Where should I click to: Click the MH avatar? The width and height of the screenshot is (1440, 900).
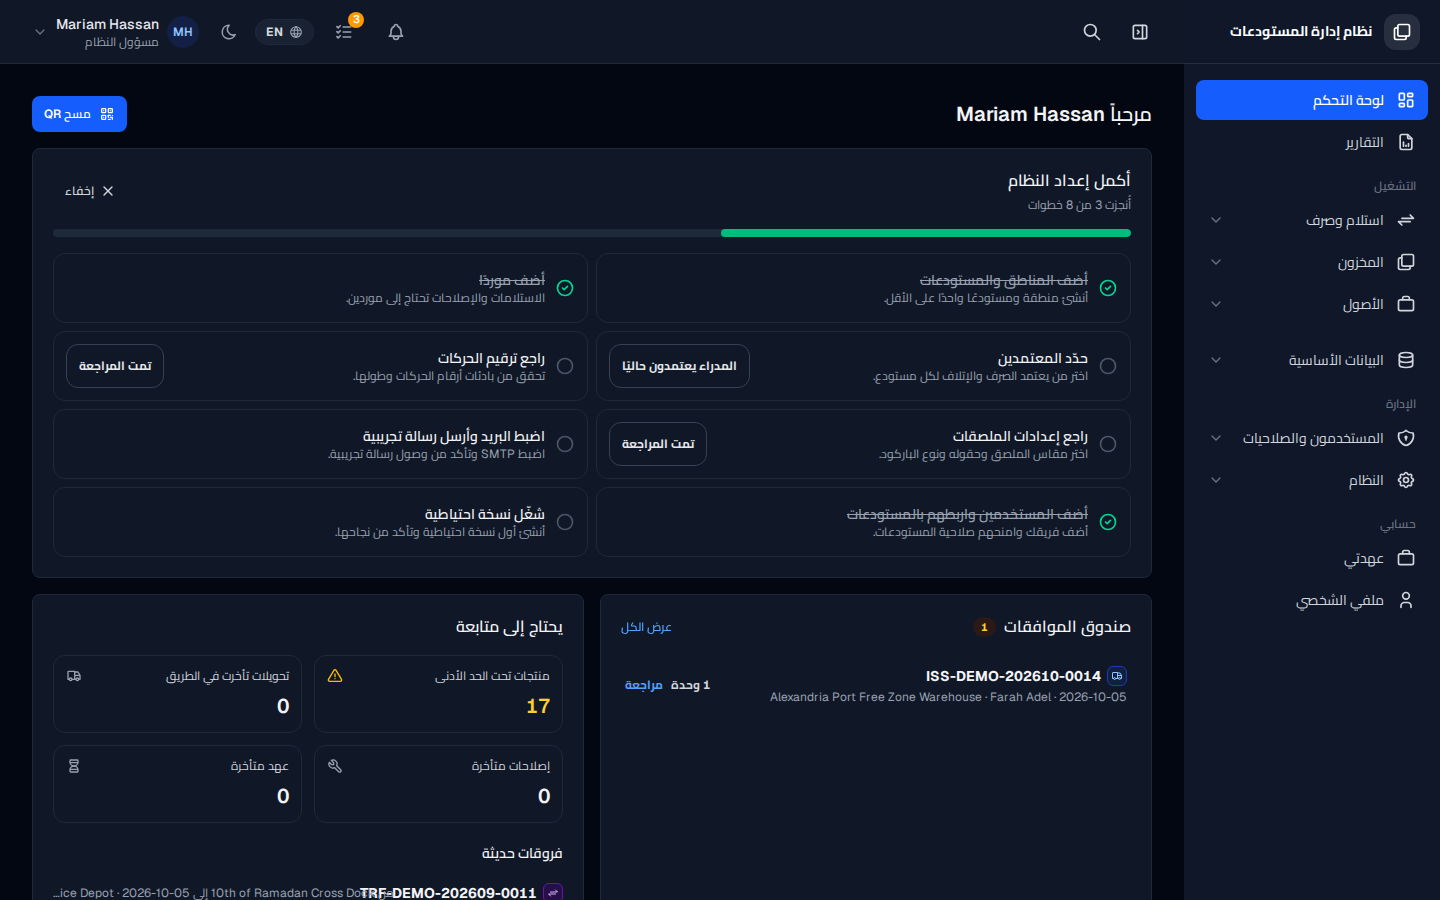click(x=183, y=32)
